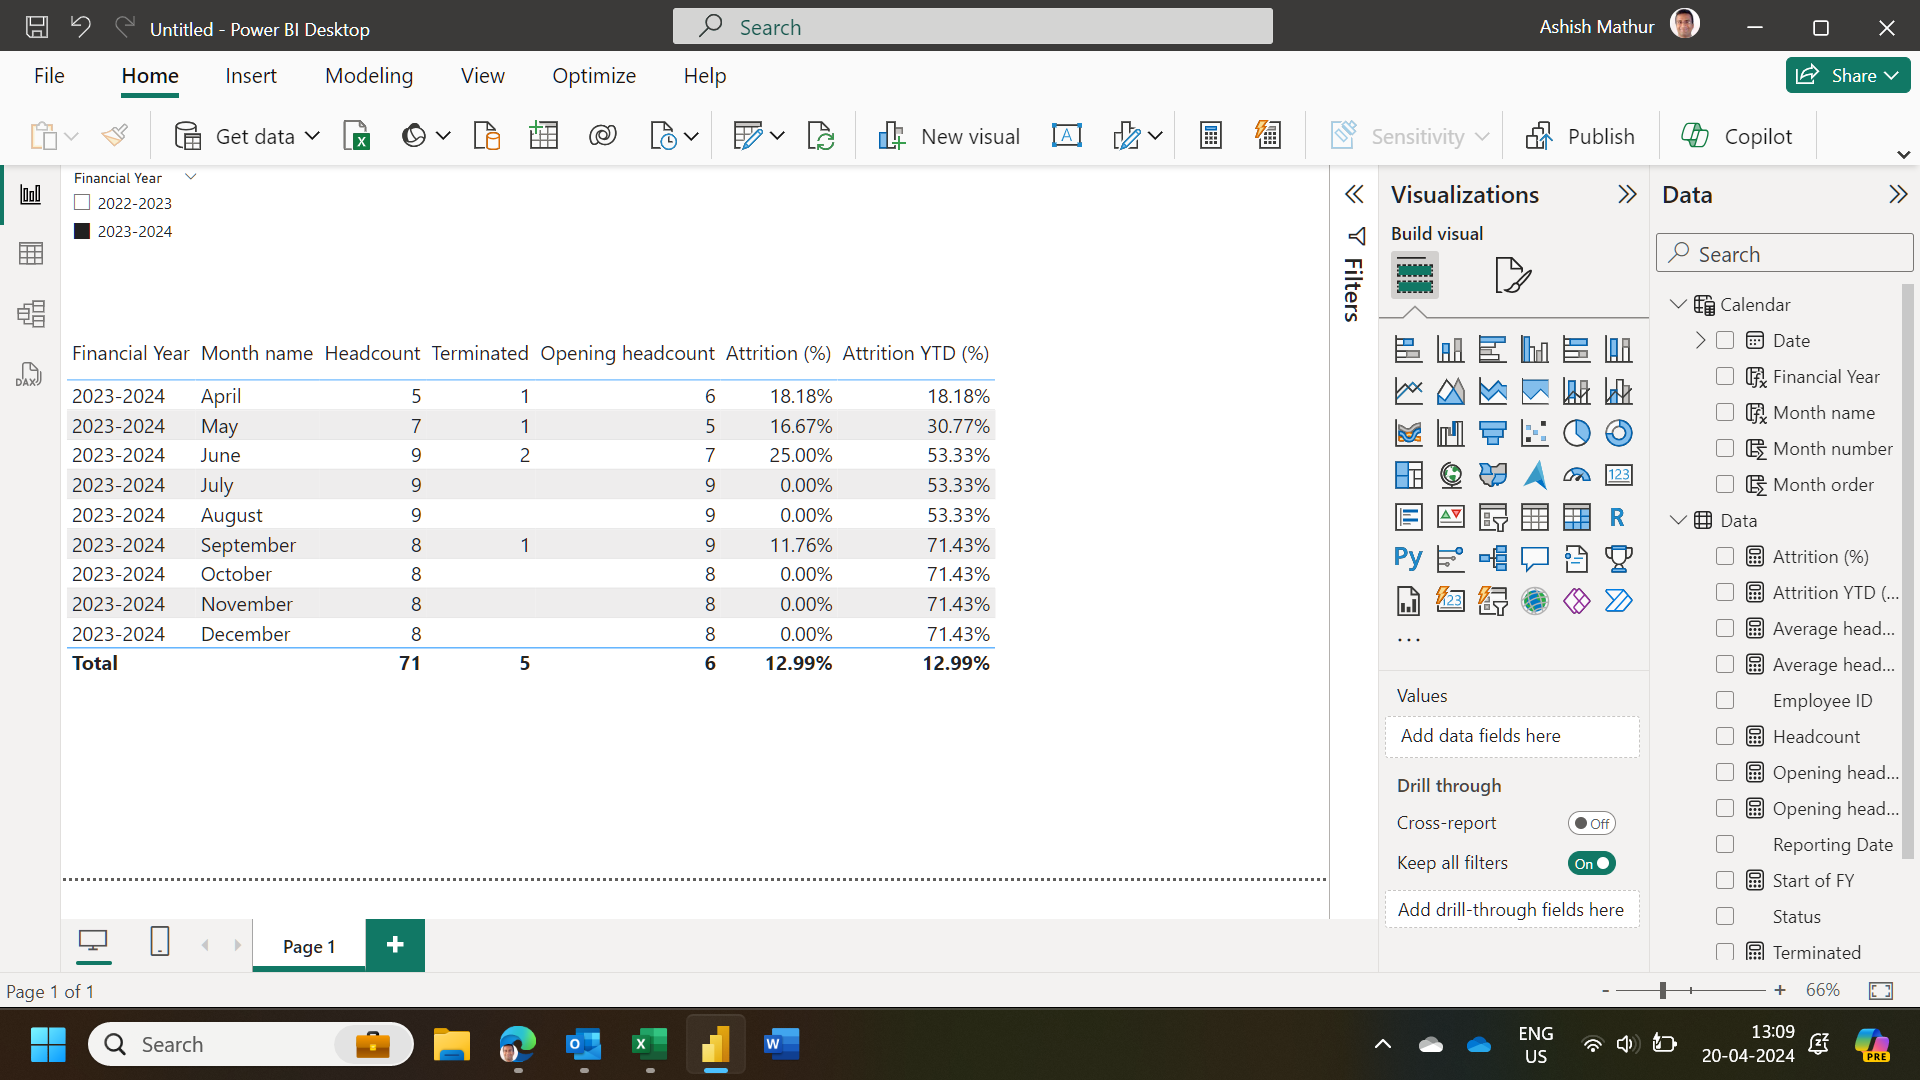The height and width of the screenshot is (1080, 1920).
Task: Switch to mobile layout icon
Action: click(x=159, y=941)
